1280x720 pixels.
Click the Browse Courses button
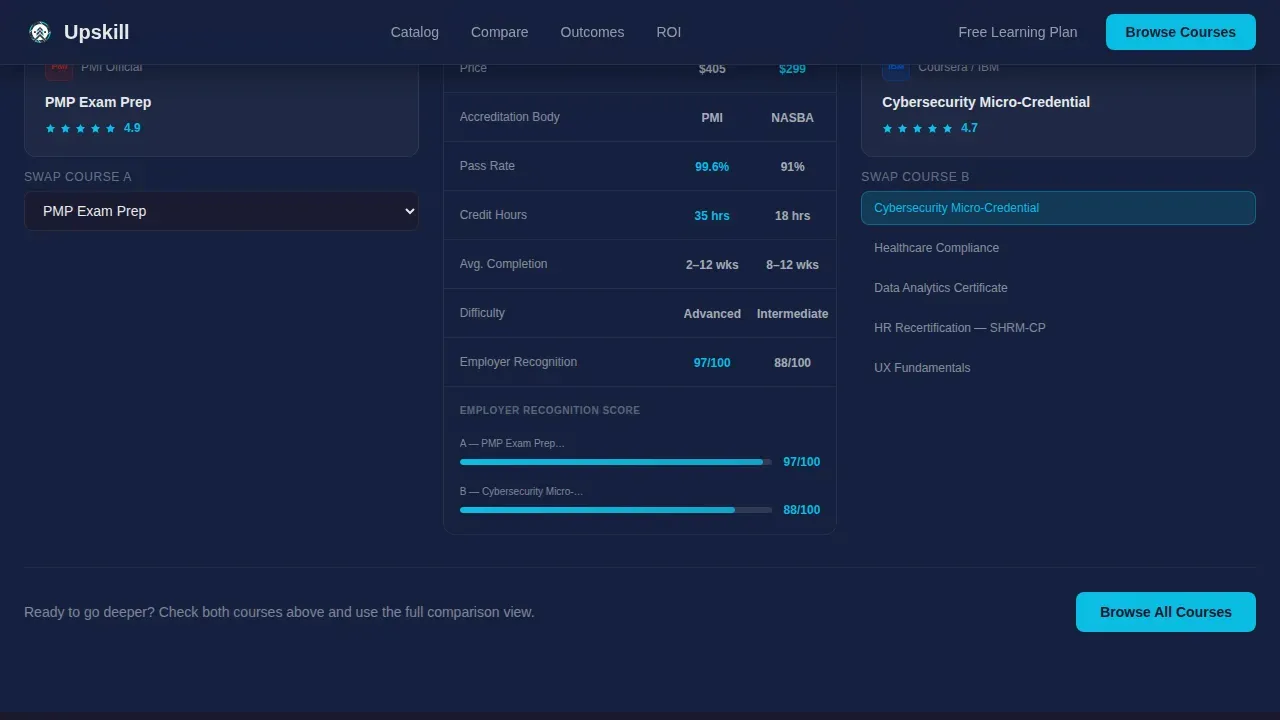1181,32
